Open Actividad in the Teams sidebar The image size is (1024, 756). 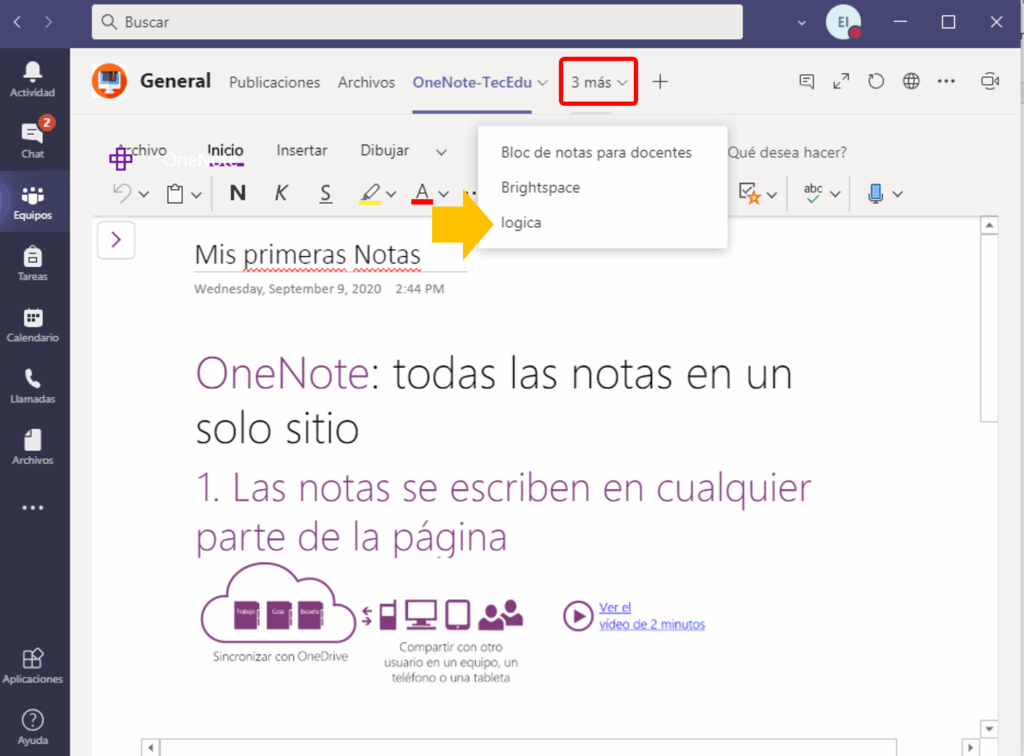[x=33, y=79]
